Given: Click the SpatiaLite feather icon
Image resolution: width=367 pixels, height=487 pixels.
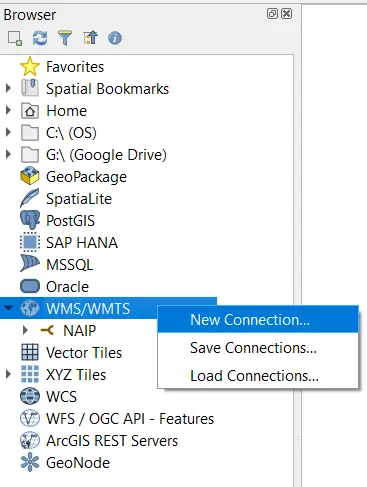Looking at the screenshot, I should click(x=30, y=198).
